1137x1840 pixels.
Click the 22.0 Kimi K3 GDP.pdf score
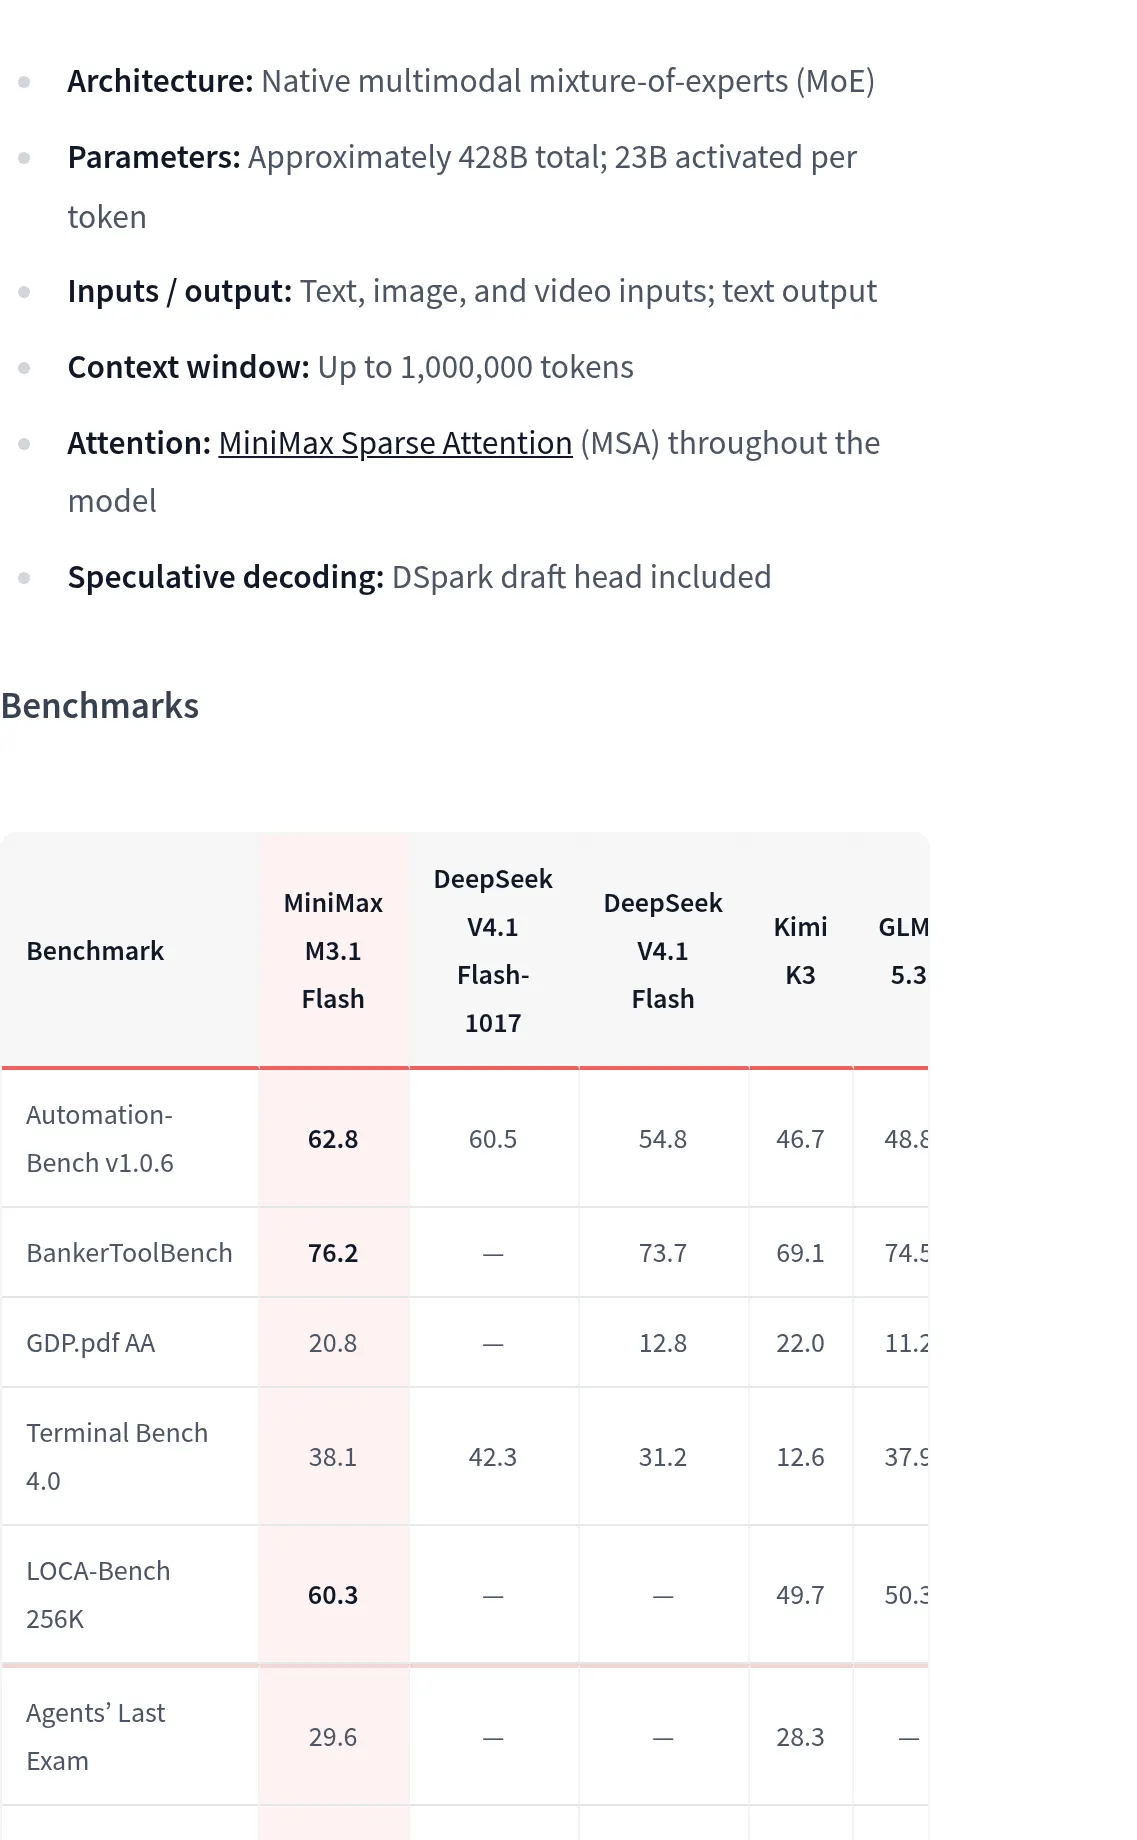[x=800, y=1343]
